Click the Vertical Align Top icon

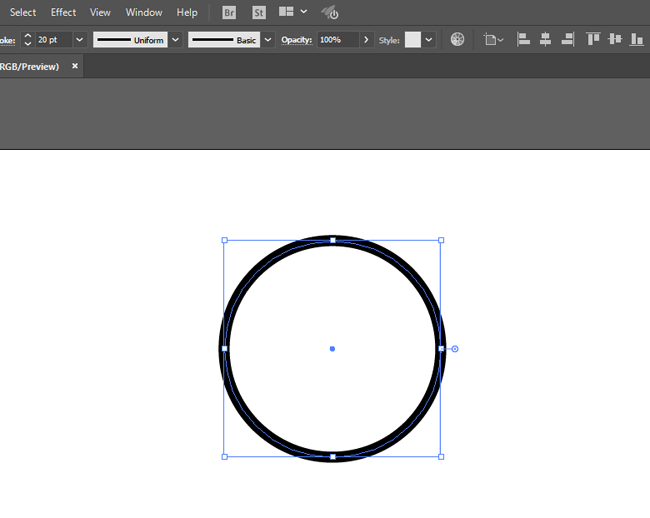coord(593,40)
